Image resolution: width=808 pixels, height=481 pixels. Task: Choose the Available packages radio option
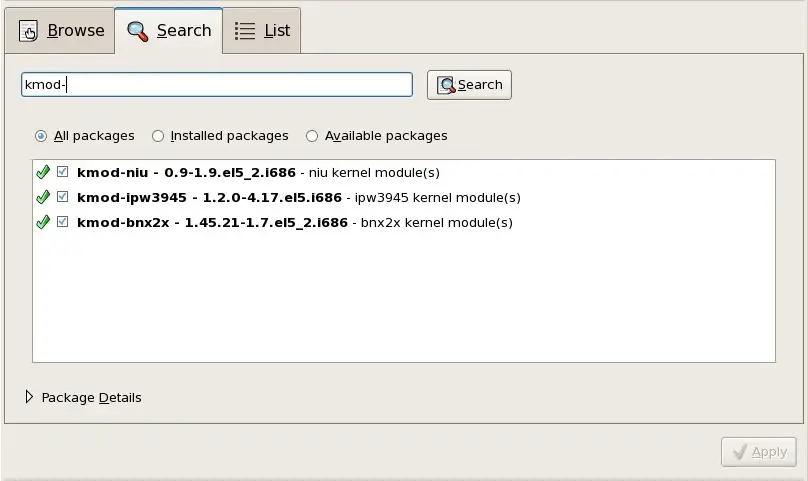312,136
